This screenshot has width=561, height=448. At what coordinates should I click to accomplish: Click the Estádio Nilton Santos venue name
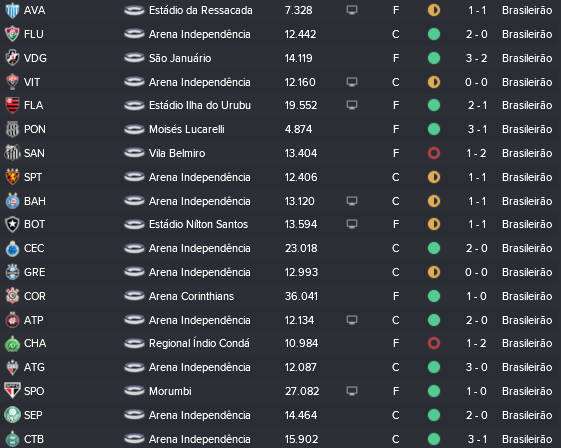point(199,224)
